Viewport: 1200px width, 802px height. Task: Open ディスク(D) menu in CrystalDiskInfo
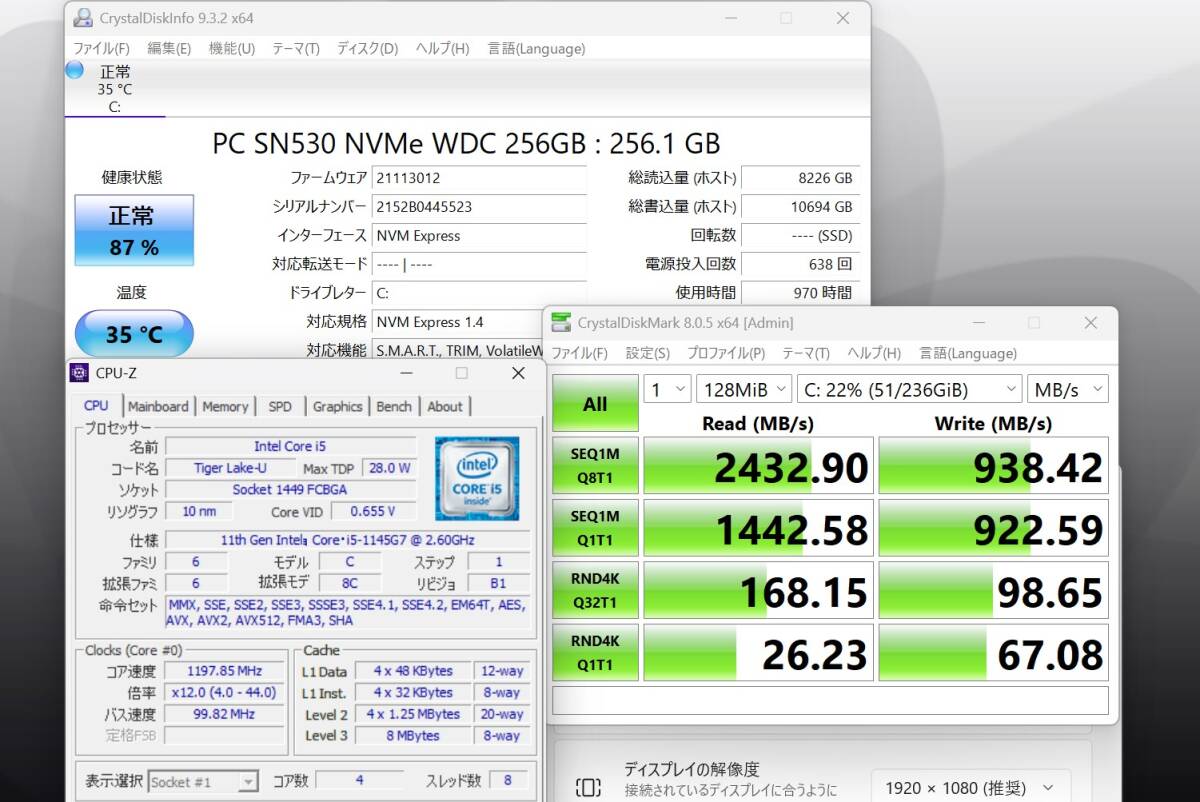click(x=367, y=48)
